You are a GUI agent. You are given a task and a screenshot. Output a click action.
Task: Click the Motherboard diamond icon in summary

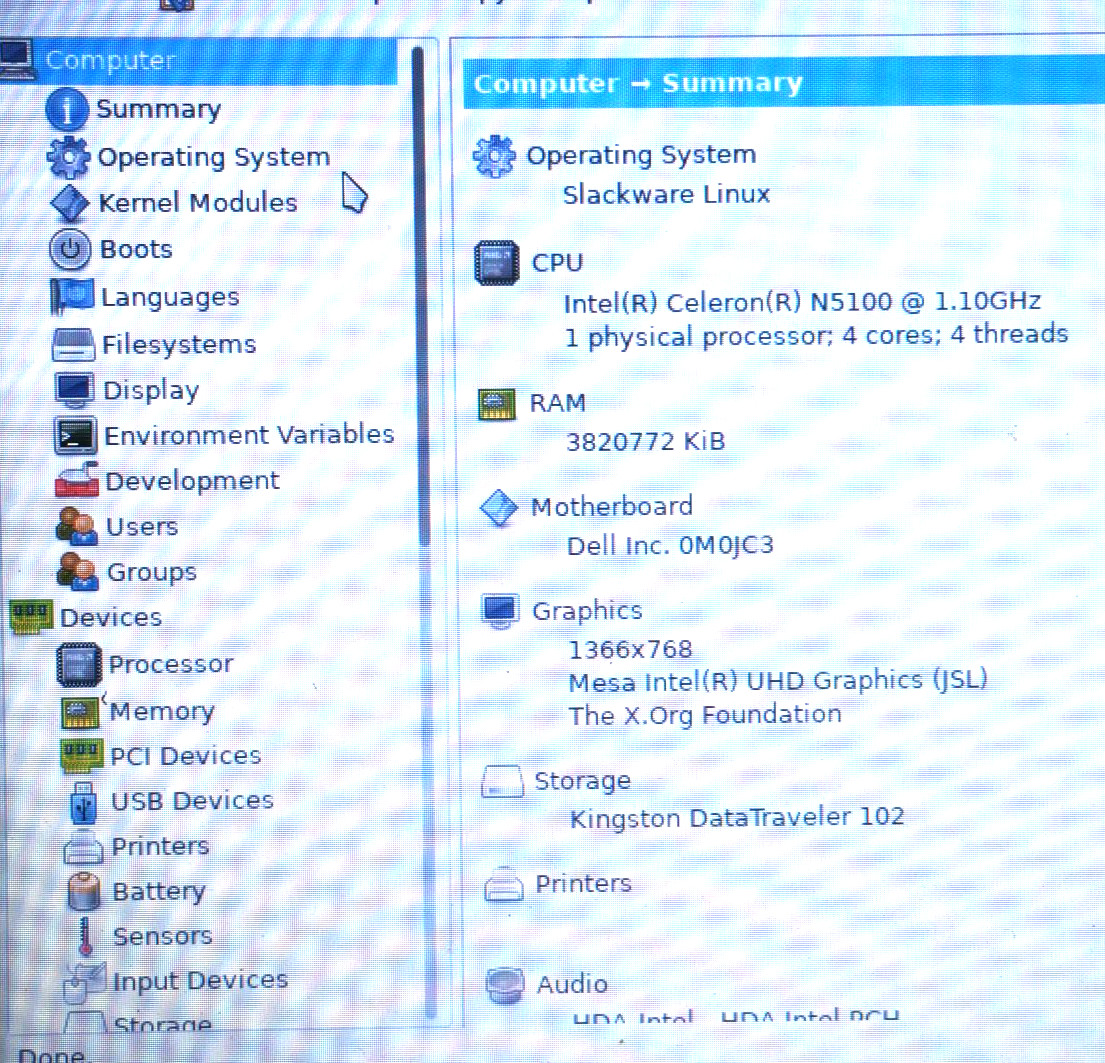coord(499,508)
